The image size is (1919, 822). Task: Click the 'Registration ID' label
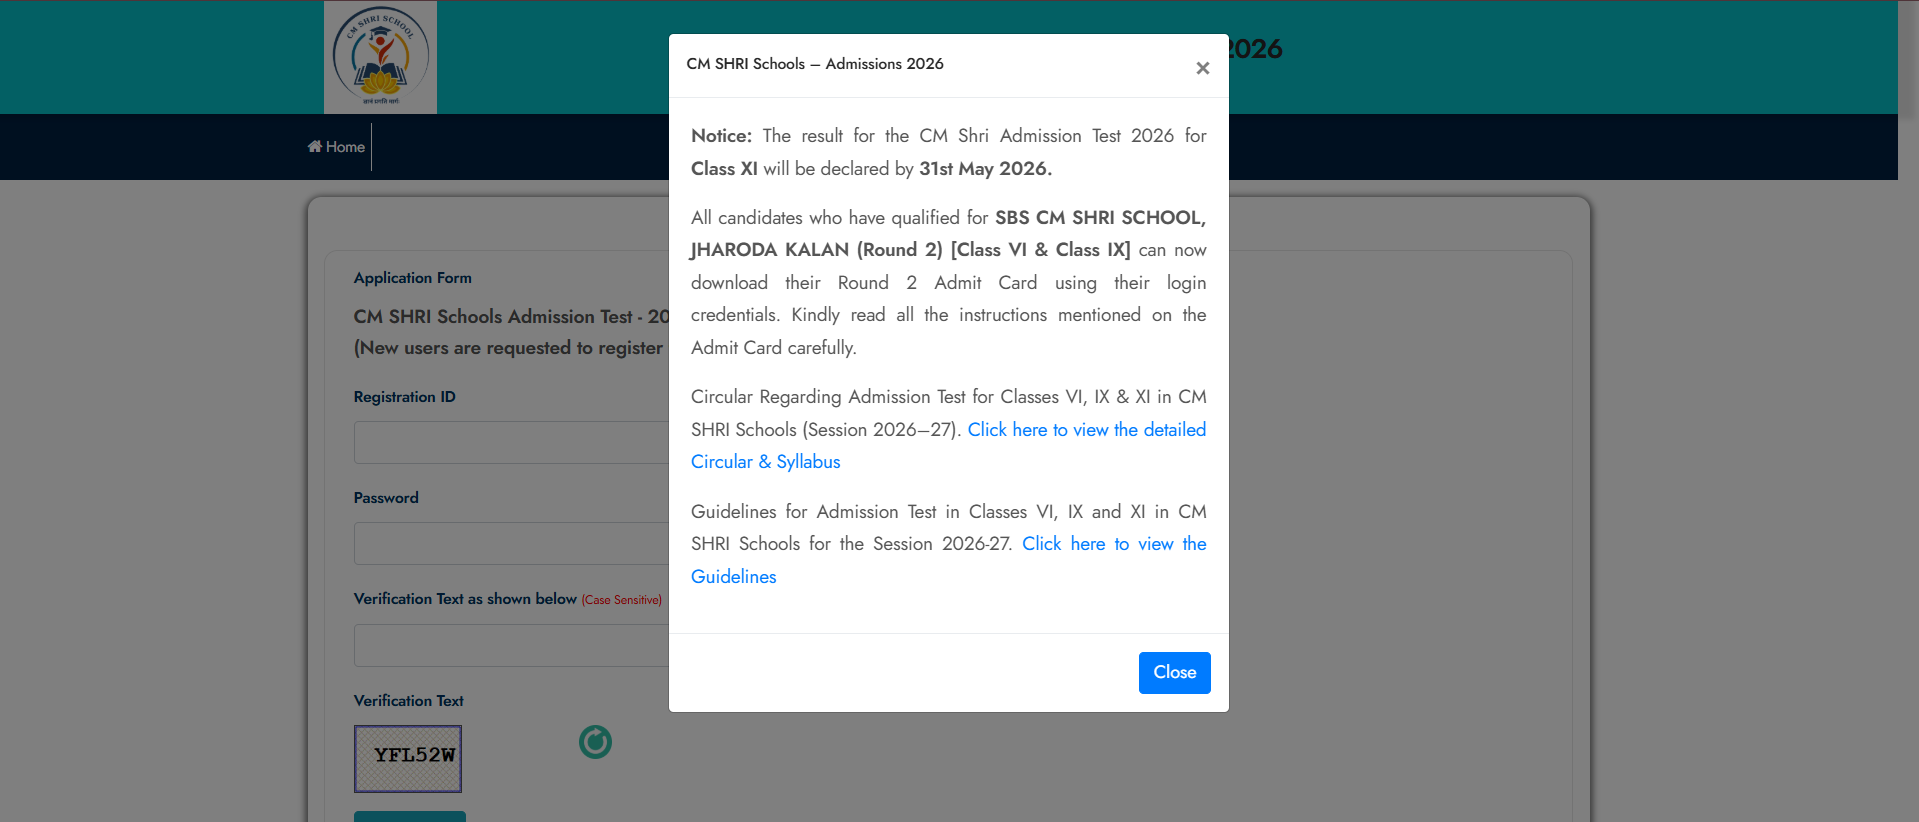point(405,397)
